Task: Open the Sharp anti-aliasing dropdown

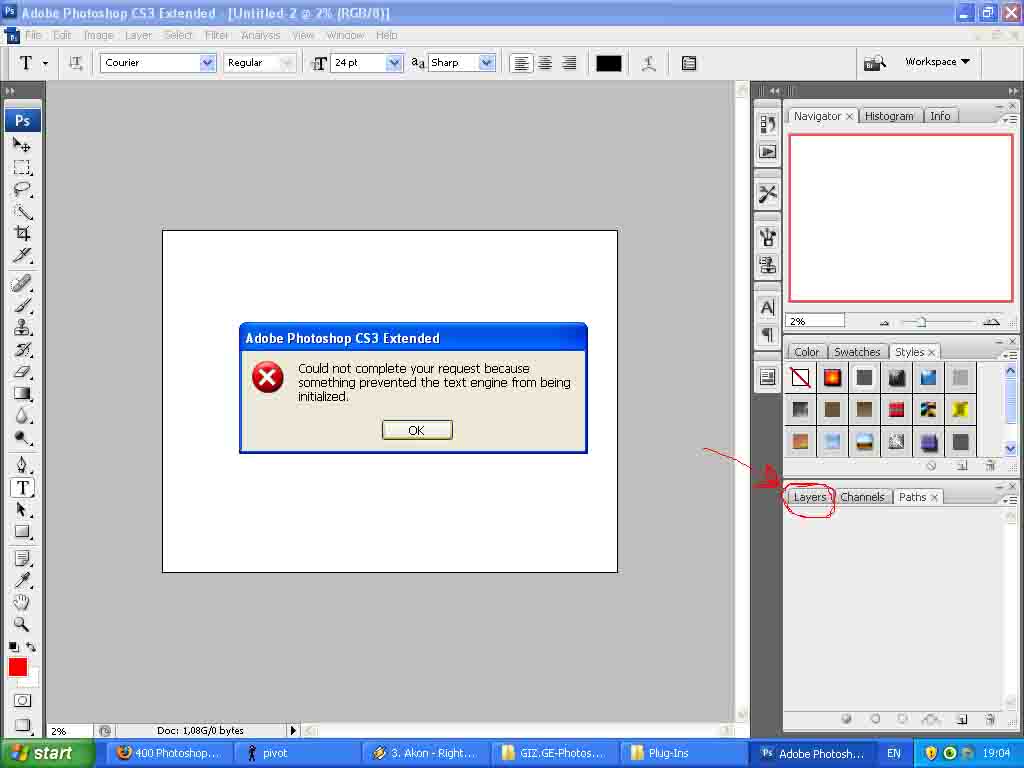Action: 487,63
